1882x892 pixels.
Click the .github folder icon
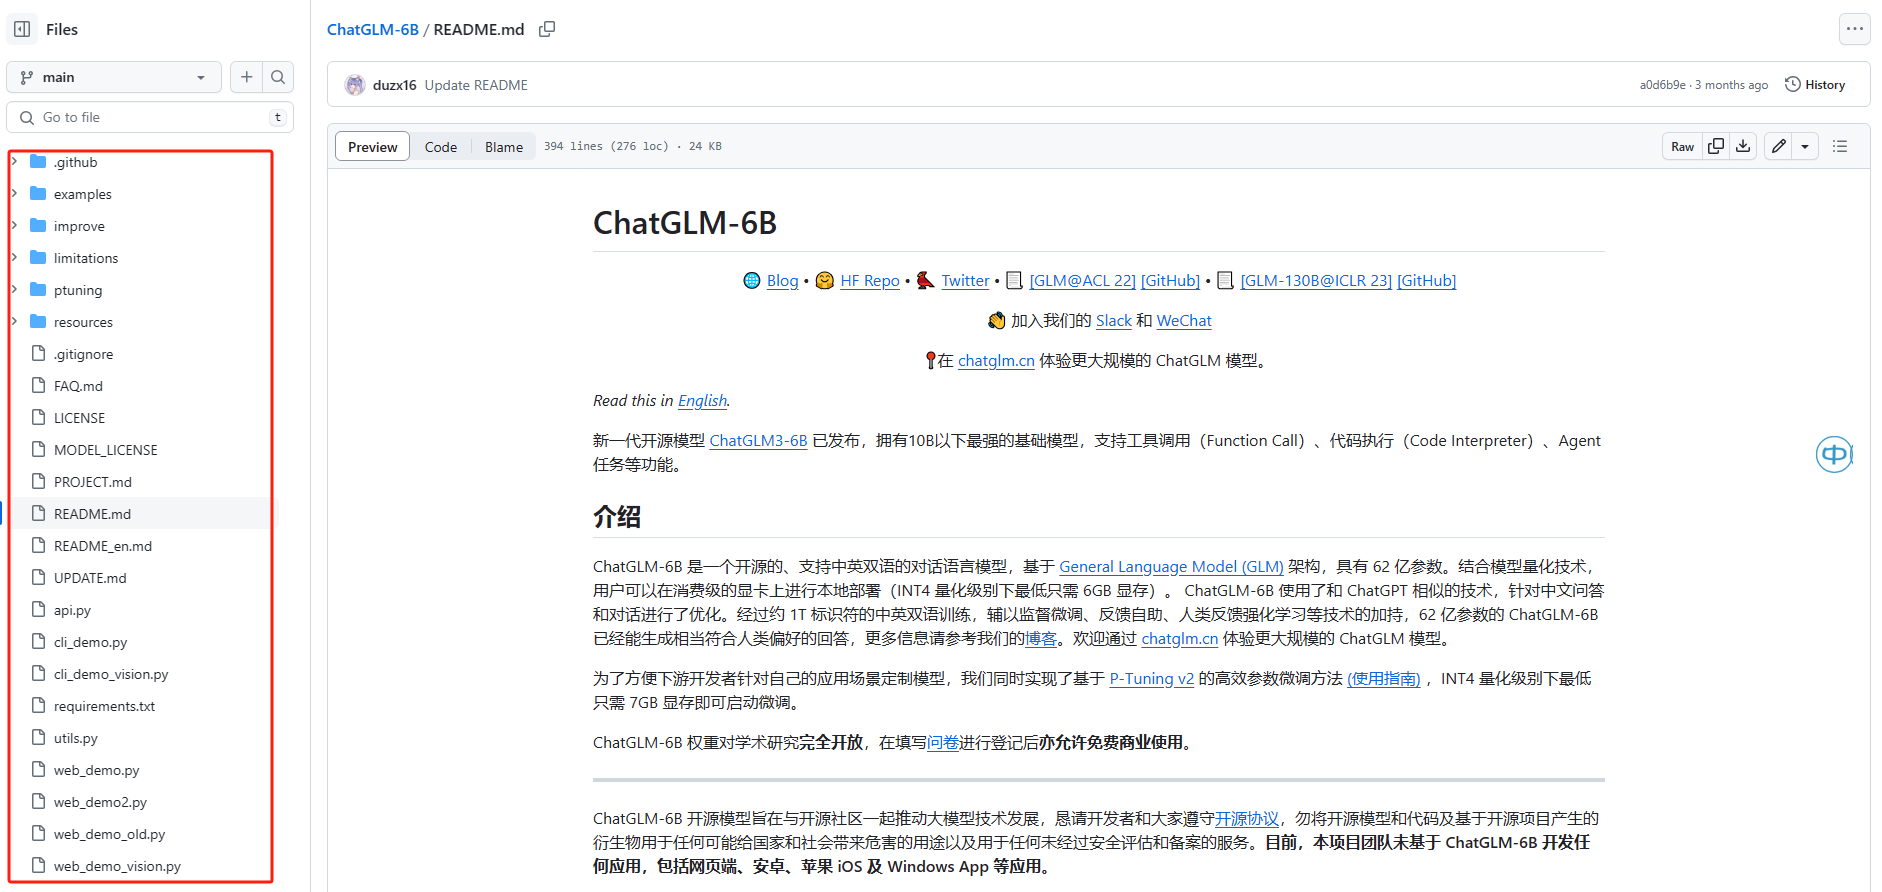[39, 162]
